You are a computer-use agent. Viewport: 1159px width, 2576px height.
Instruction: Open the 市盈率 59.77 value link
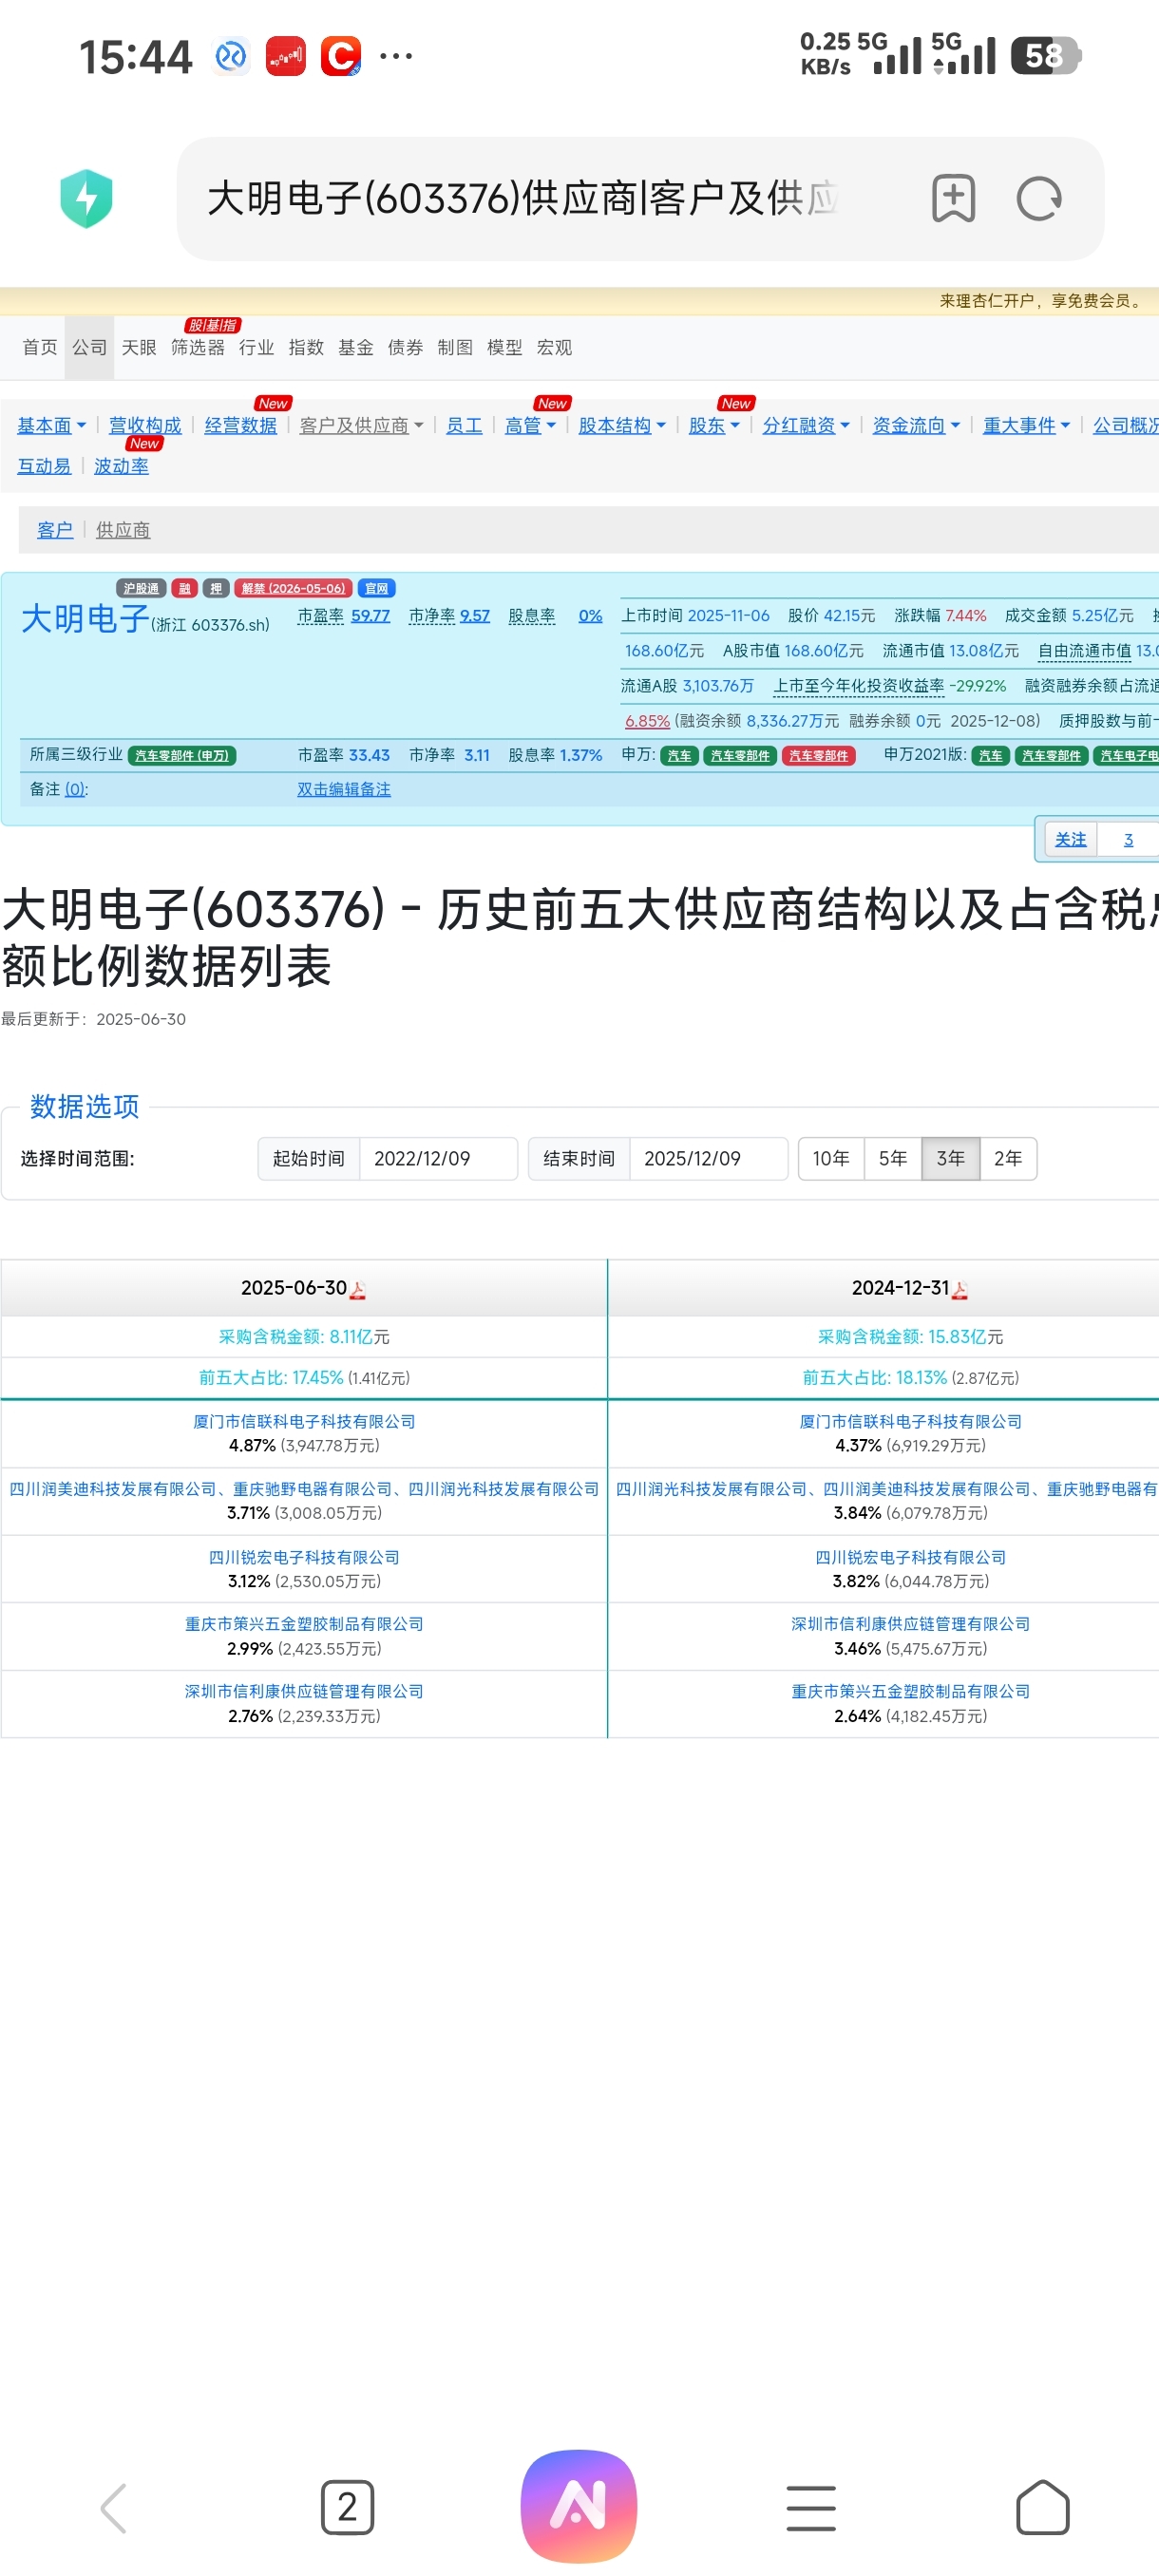[x=370, y=616]
